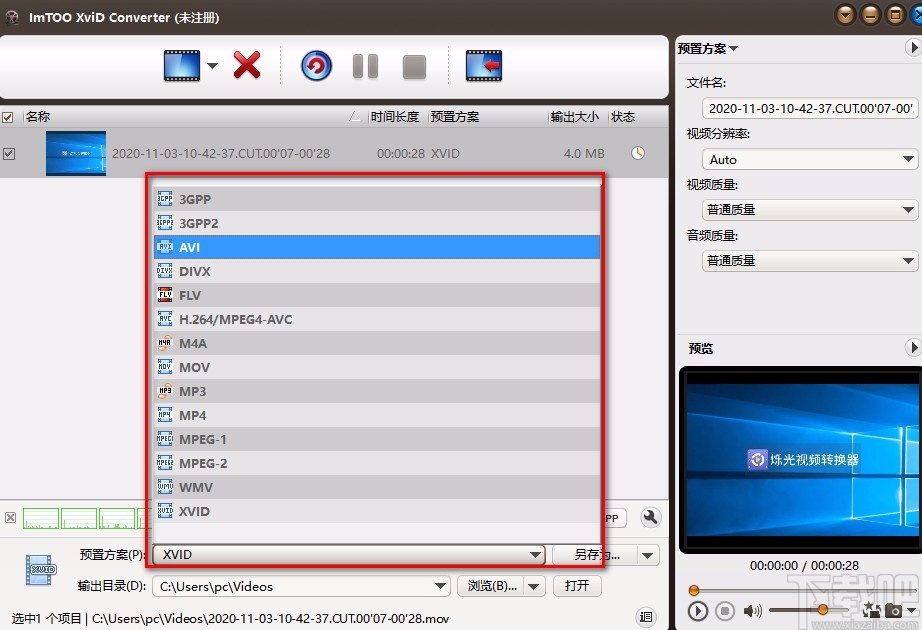This screenshot has width=922, height=630.
Task: Start conversion with the blue circular arrow
Action: (316, 65)
